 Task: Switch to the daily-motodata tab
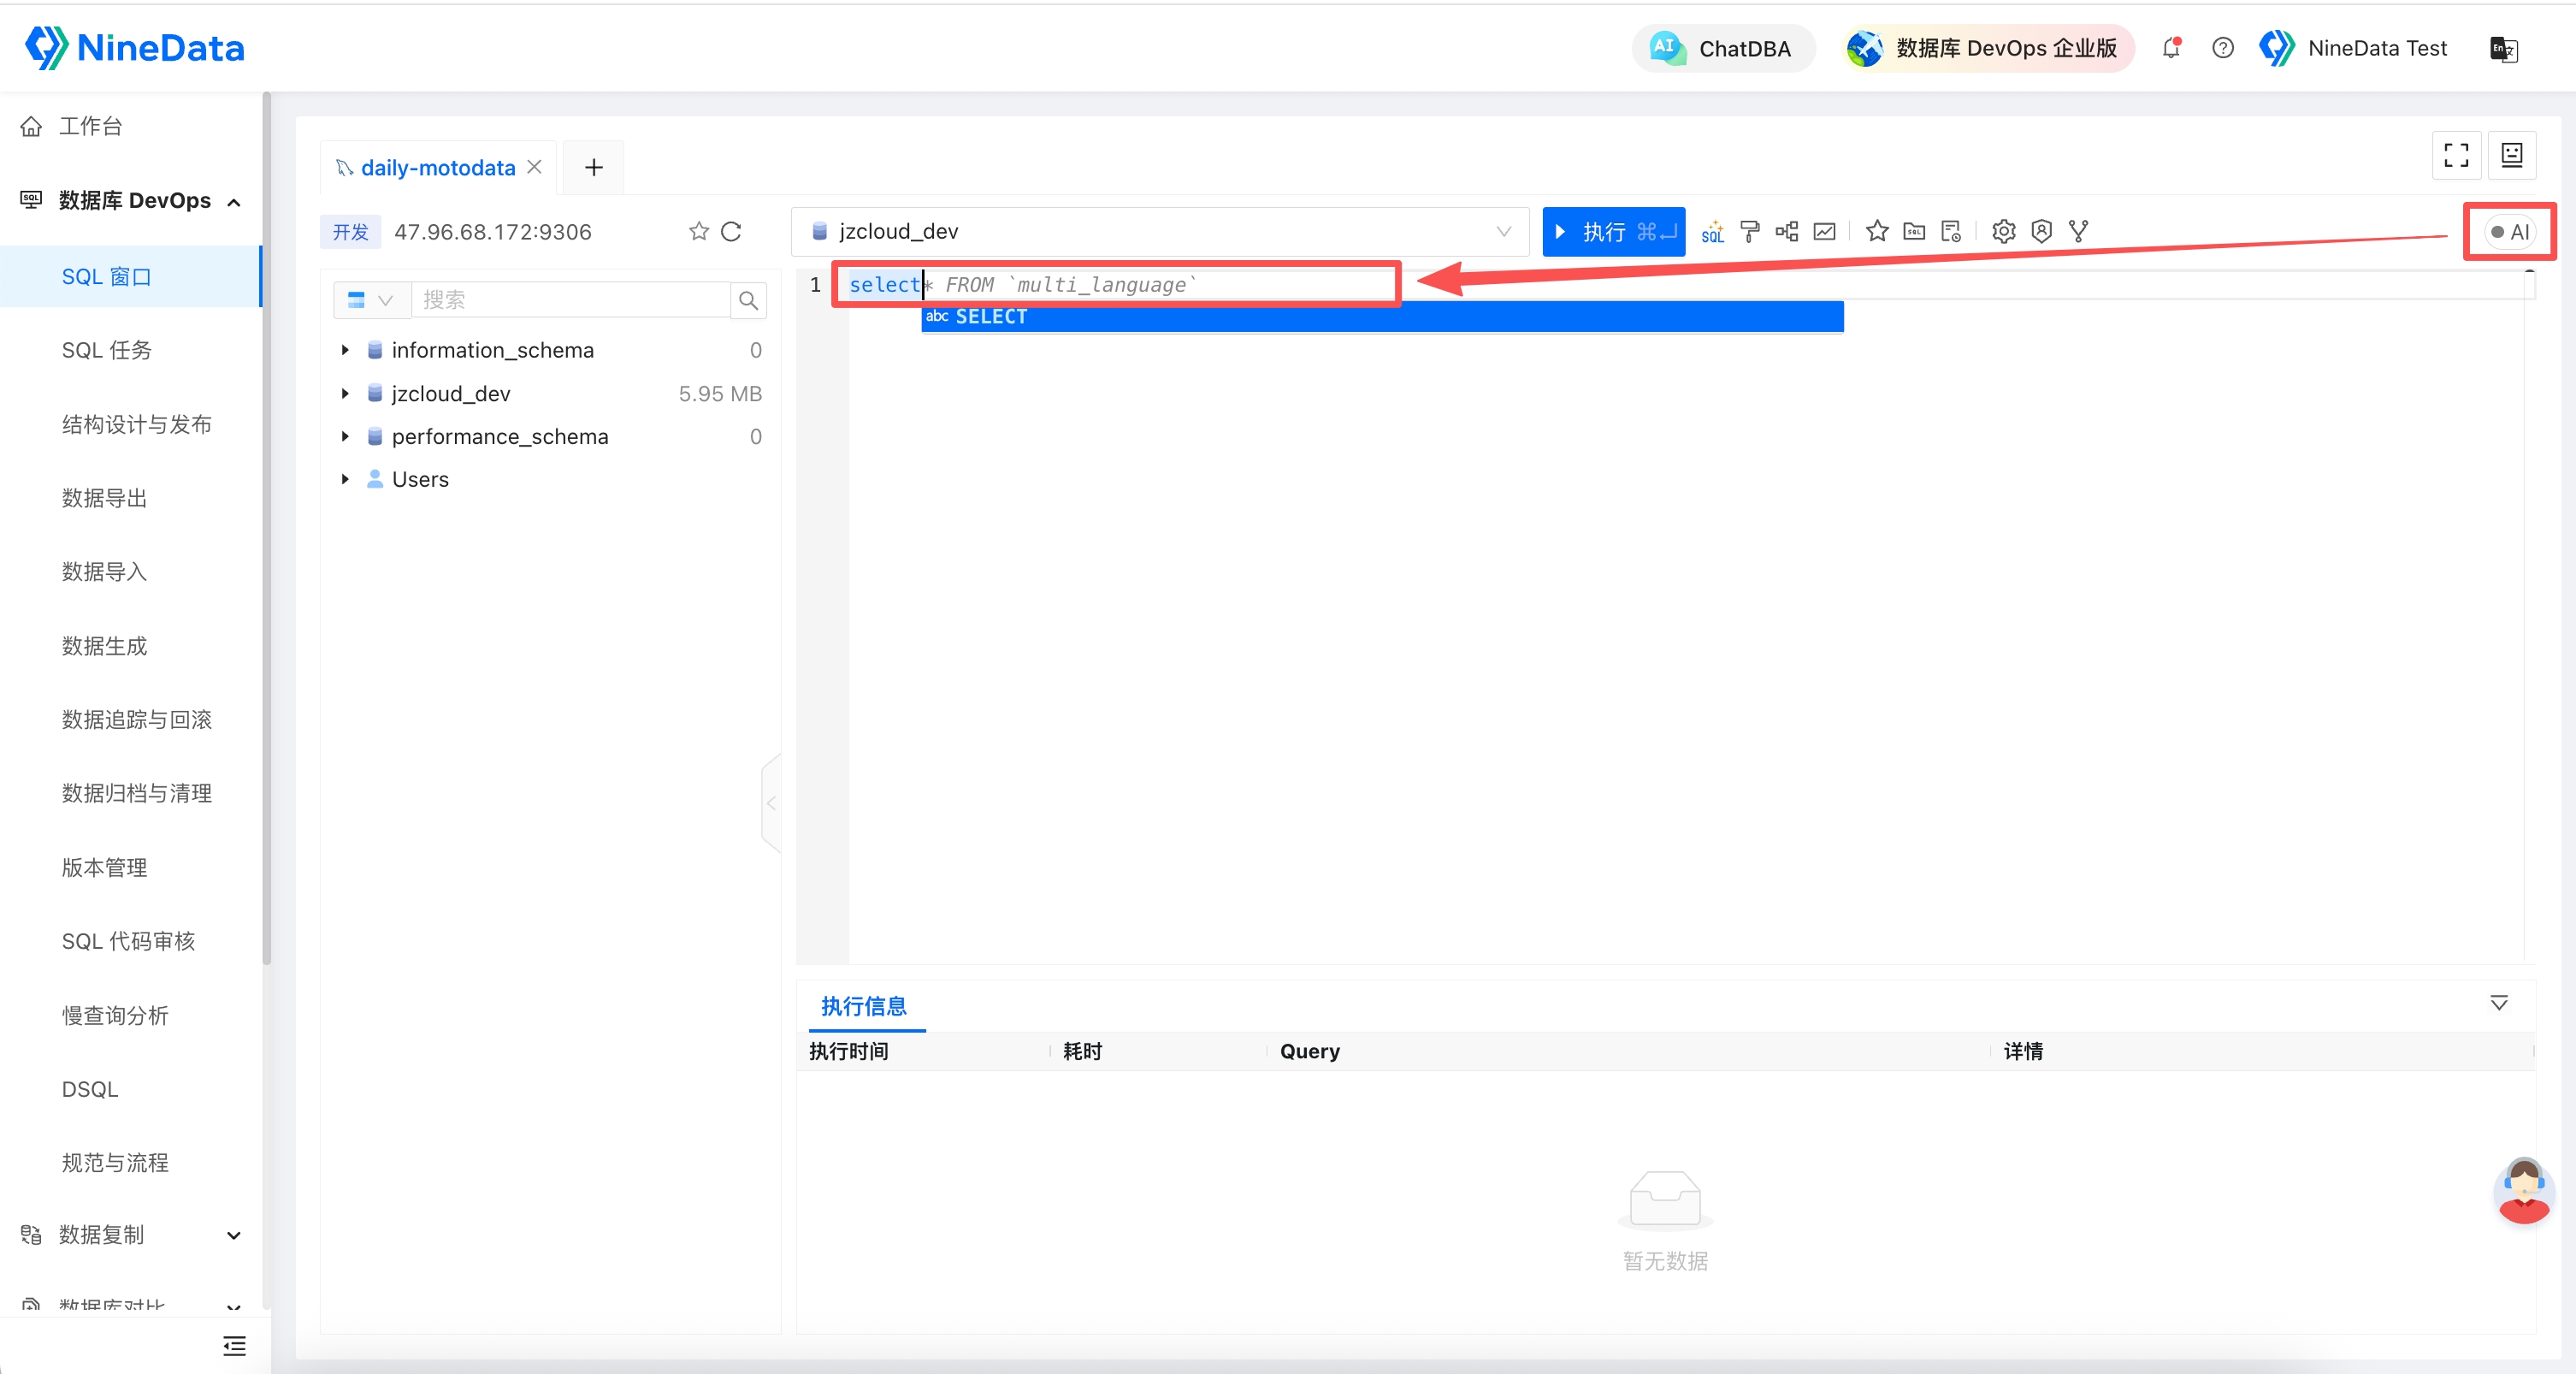[437, 168]
